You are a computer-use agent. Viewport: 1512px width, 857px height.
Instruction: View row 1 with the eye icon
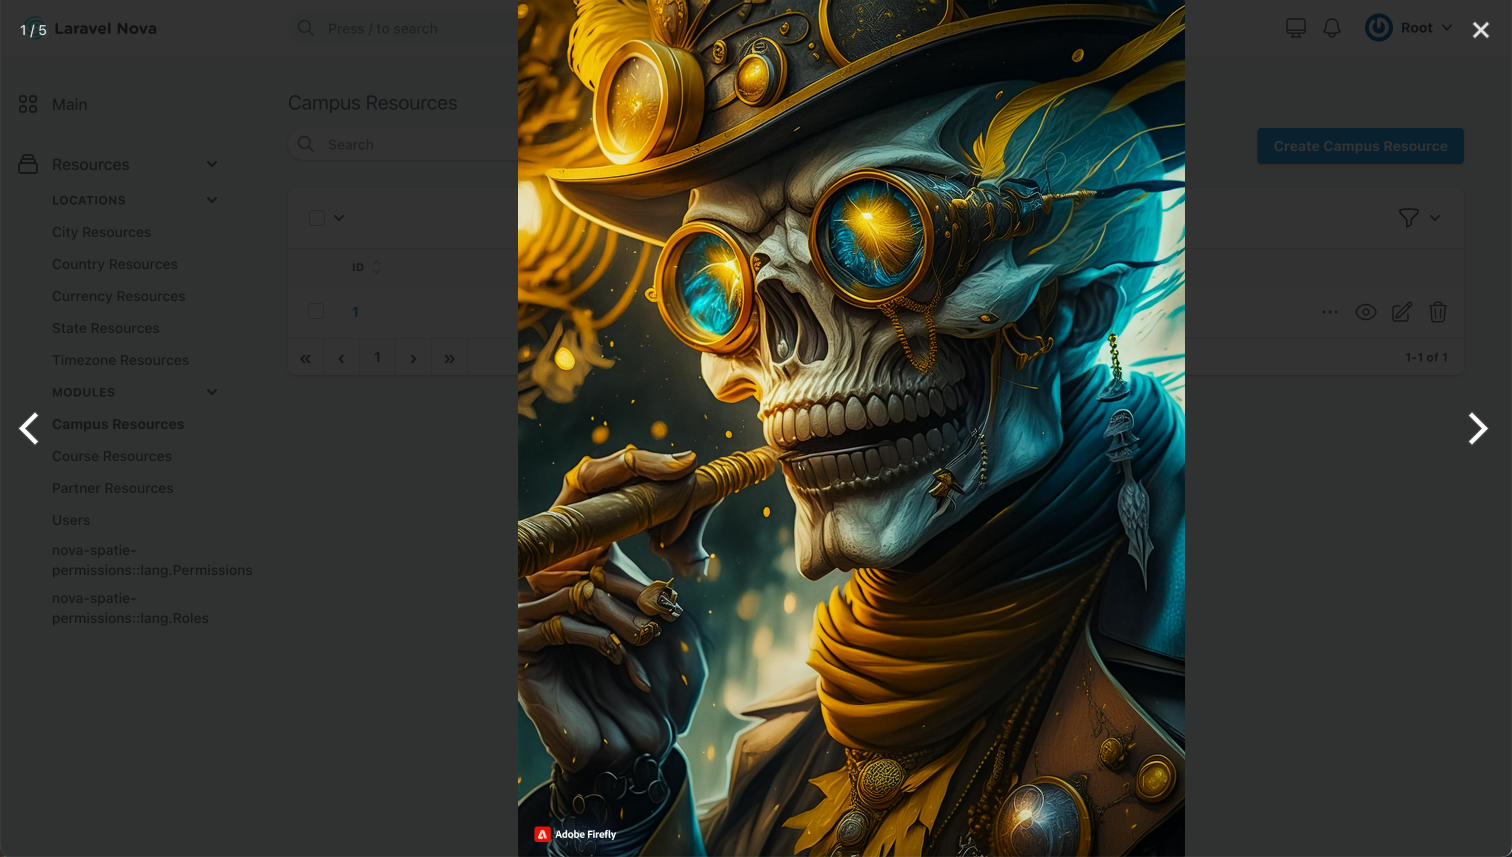click(1366, 312)
